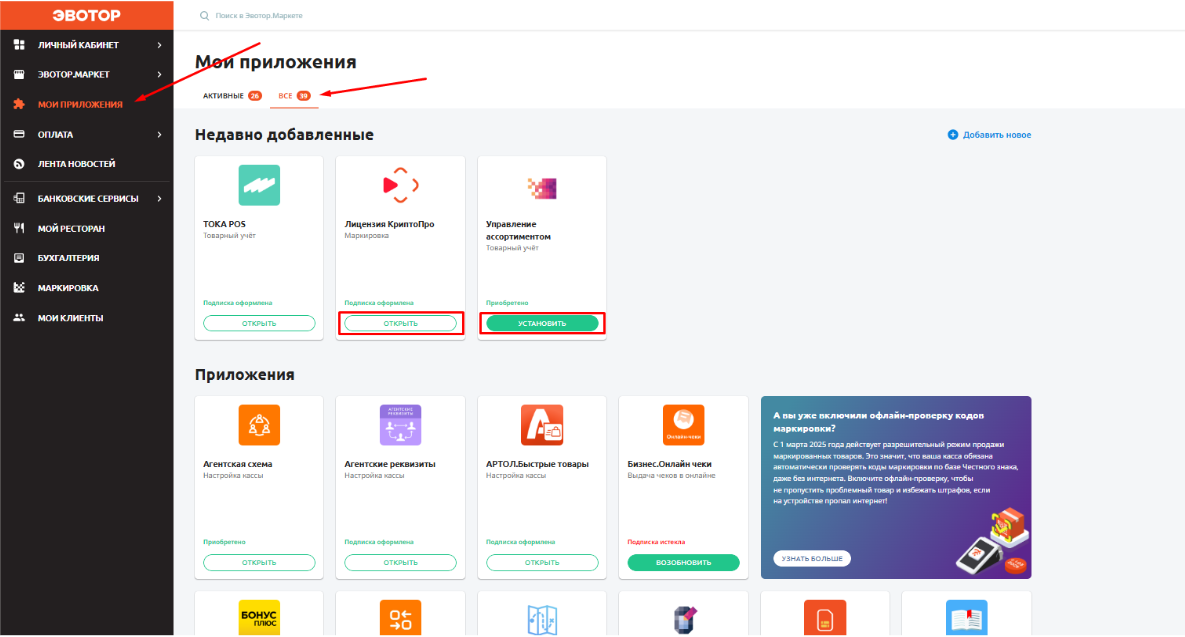The width and height of the screenshot is (1185, 637).
Task: Click Возобновить for Бизнес.Онлайн чеки
Action: pyautogui.click(x=683, y=562)
